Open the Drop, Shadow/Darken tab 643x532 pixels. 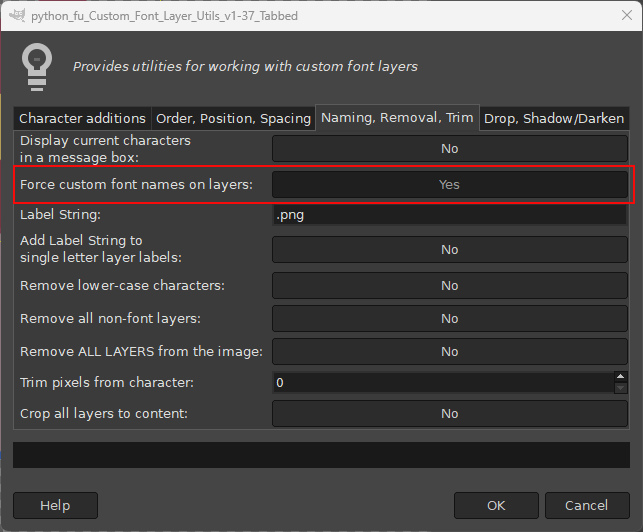pos(554,119)
